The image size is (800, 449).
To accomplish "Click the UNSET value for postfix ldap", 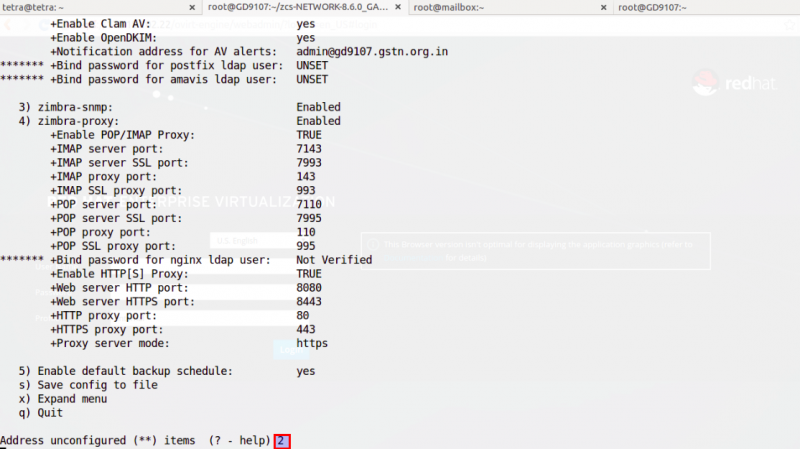I will coord(312,65).
